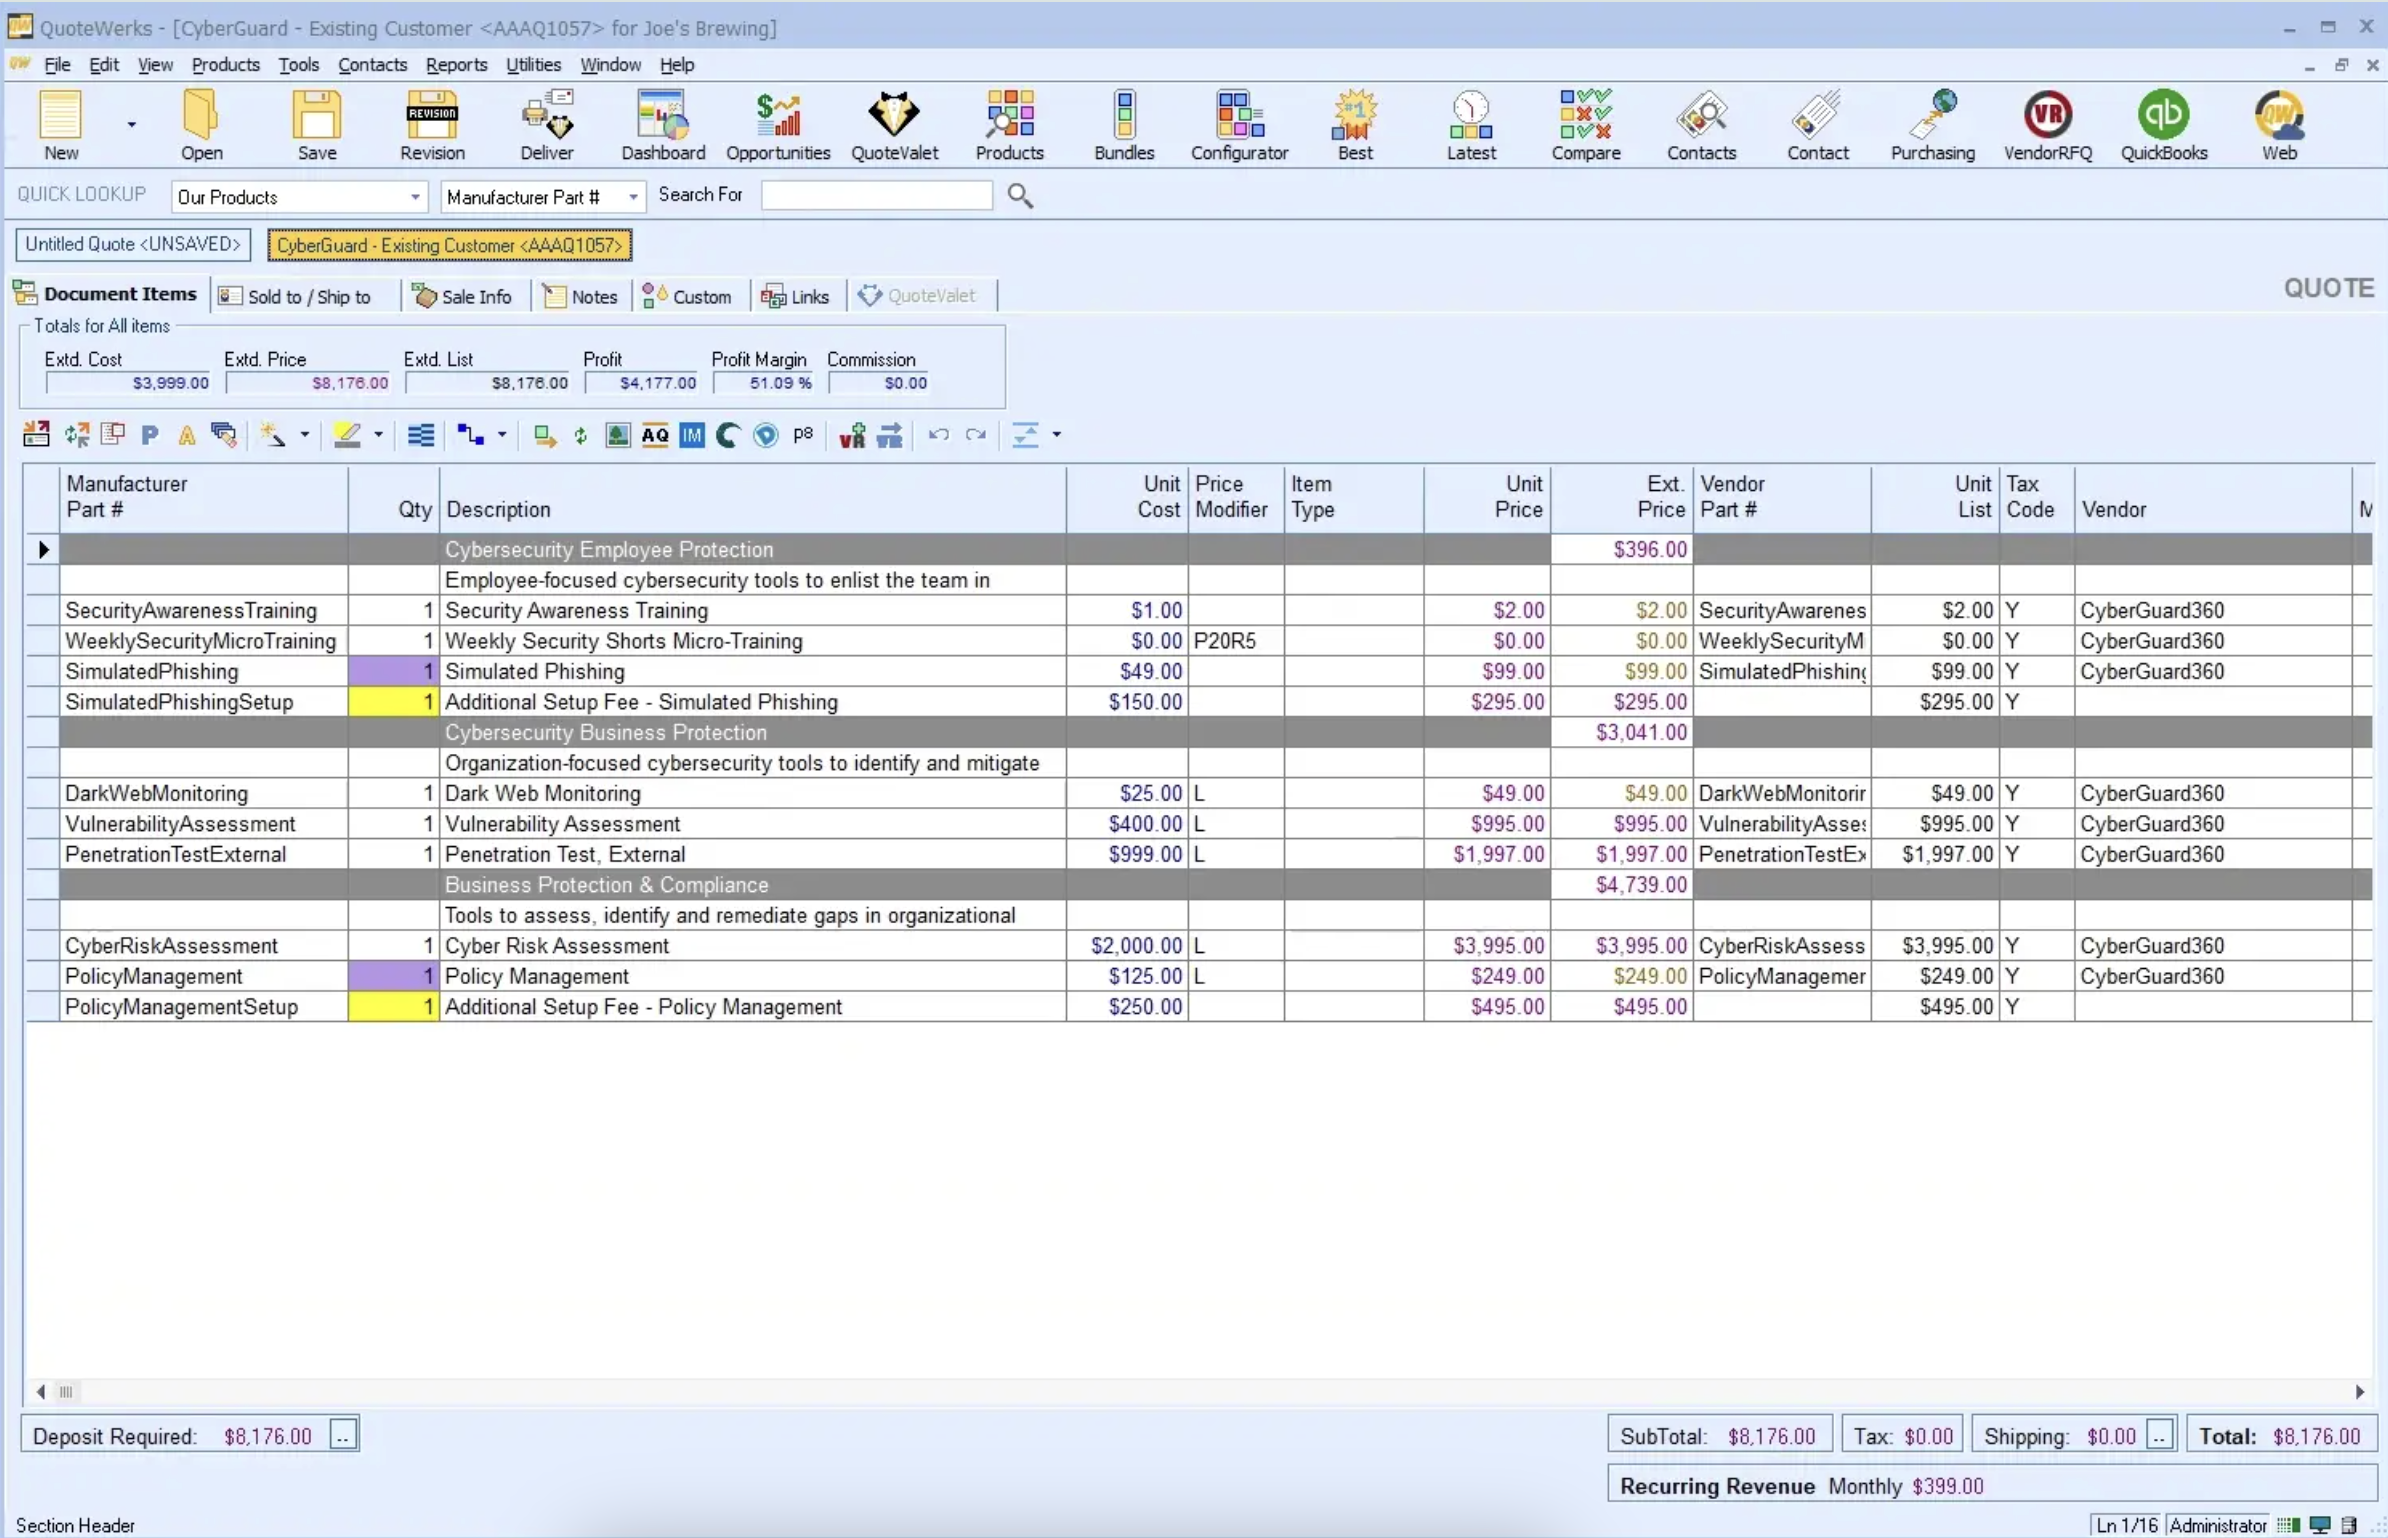
Task: Create a Revision of the quote
Action: pyautogui.click(x=432, y=125)
